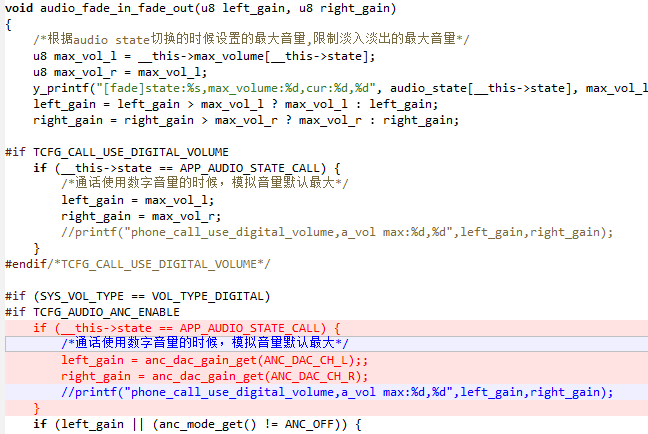
Task: Click the red highlighted 'if (__this->state == APP_AUDIO_STATE_CALL)' line
Action: (187, 328)
